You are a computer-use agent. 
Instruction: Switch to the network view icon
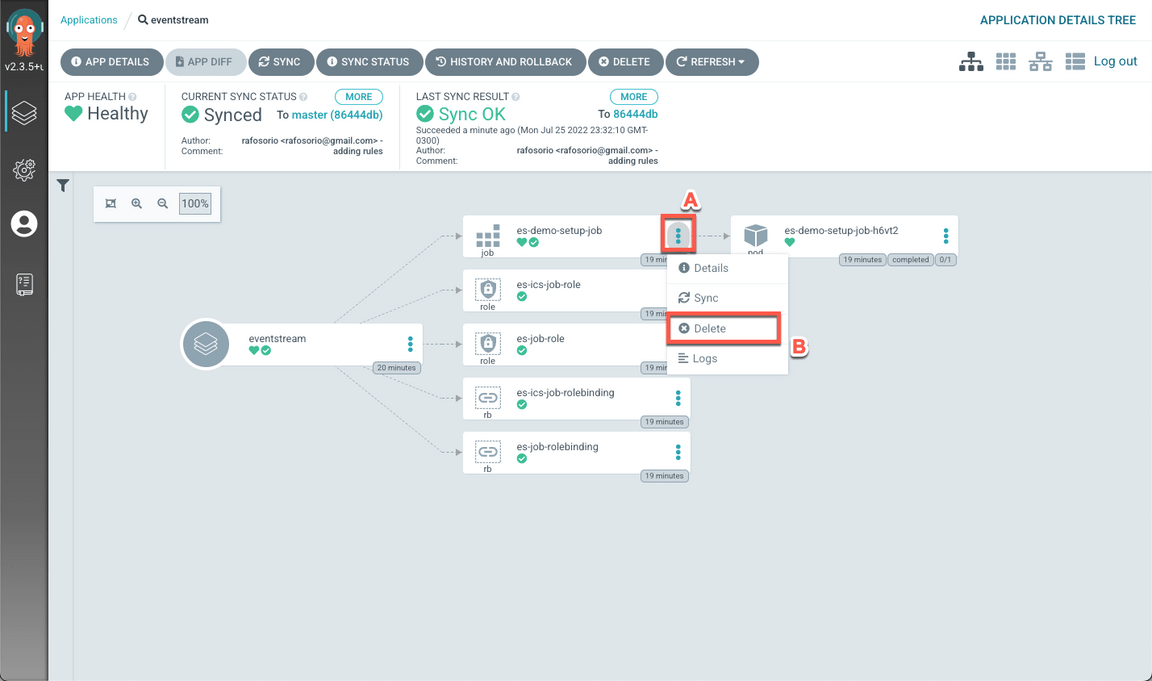(1041, 62)
